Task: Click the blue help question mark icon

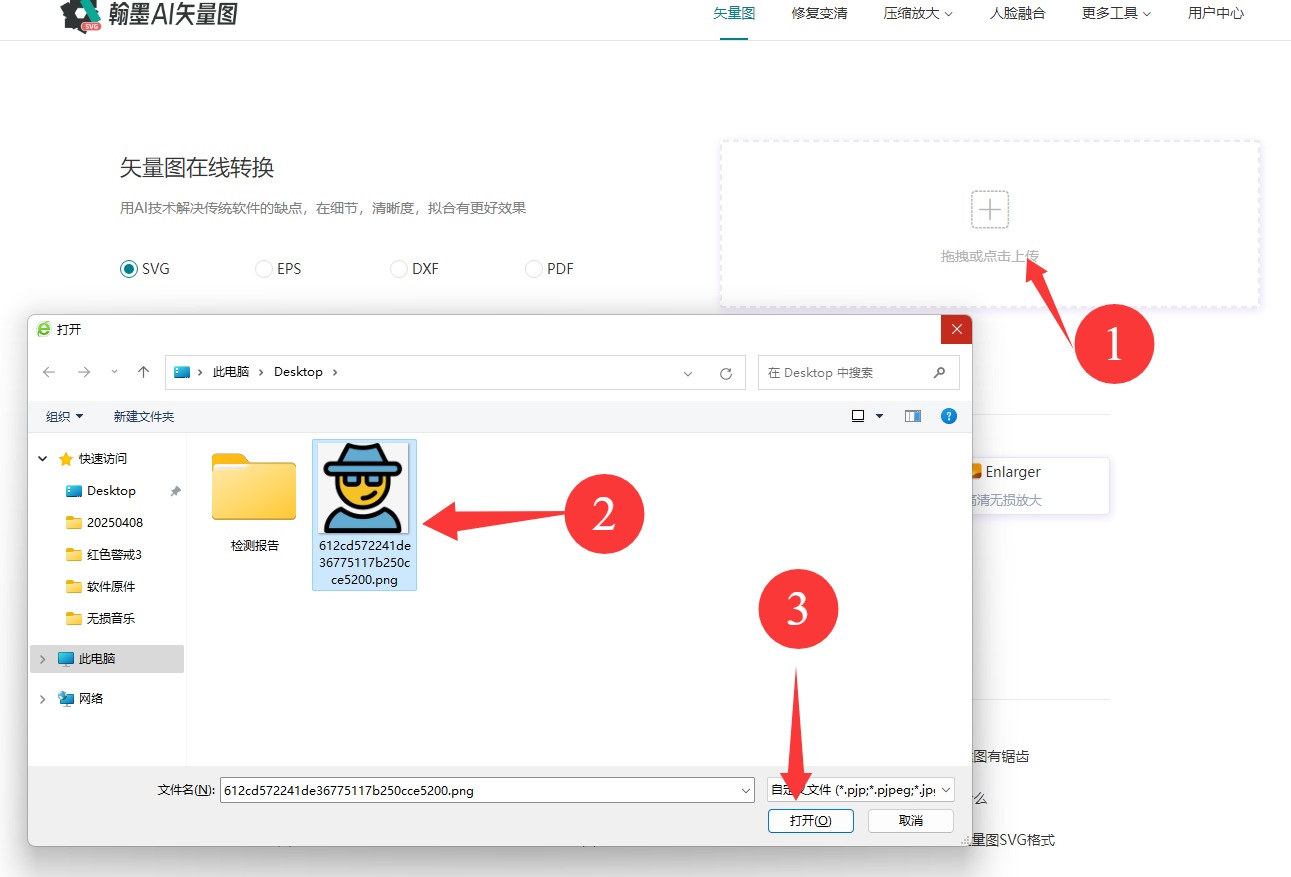Action: pyautogui.click(x=949, y=416)
